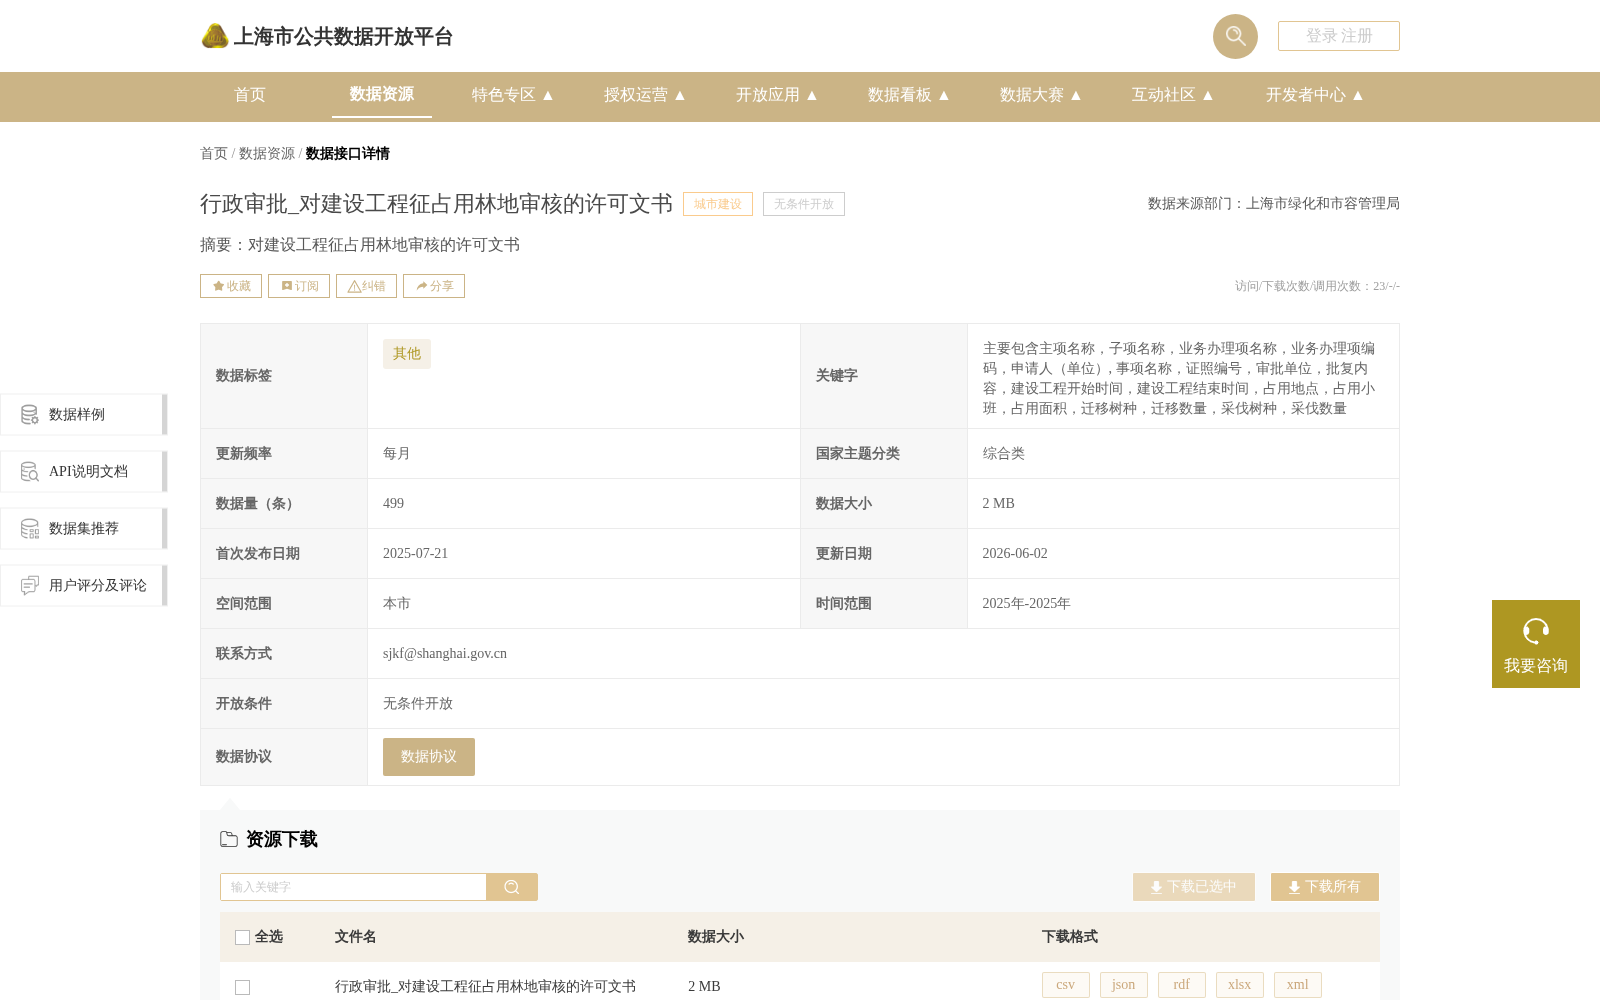Click the 分享 share button
The width and height of the screenshot is (1600, 1000).
(434, 286)
